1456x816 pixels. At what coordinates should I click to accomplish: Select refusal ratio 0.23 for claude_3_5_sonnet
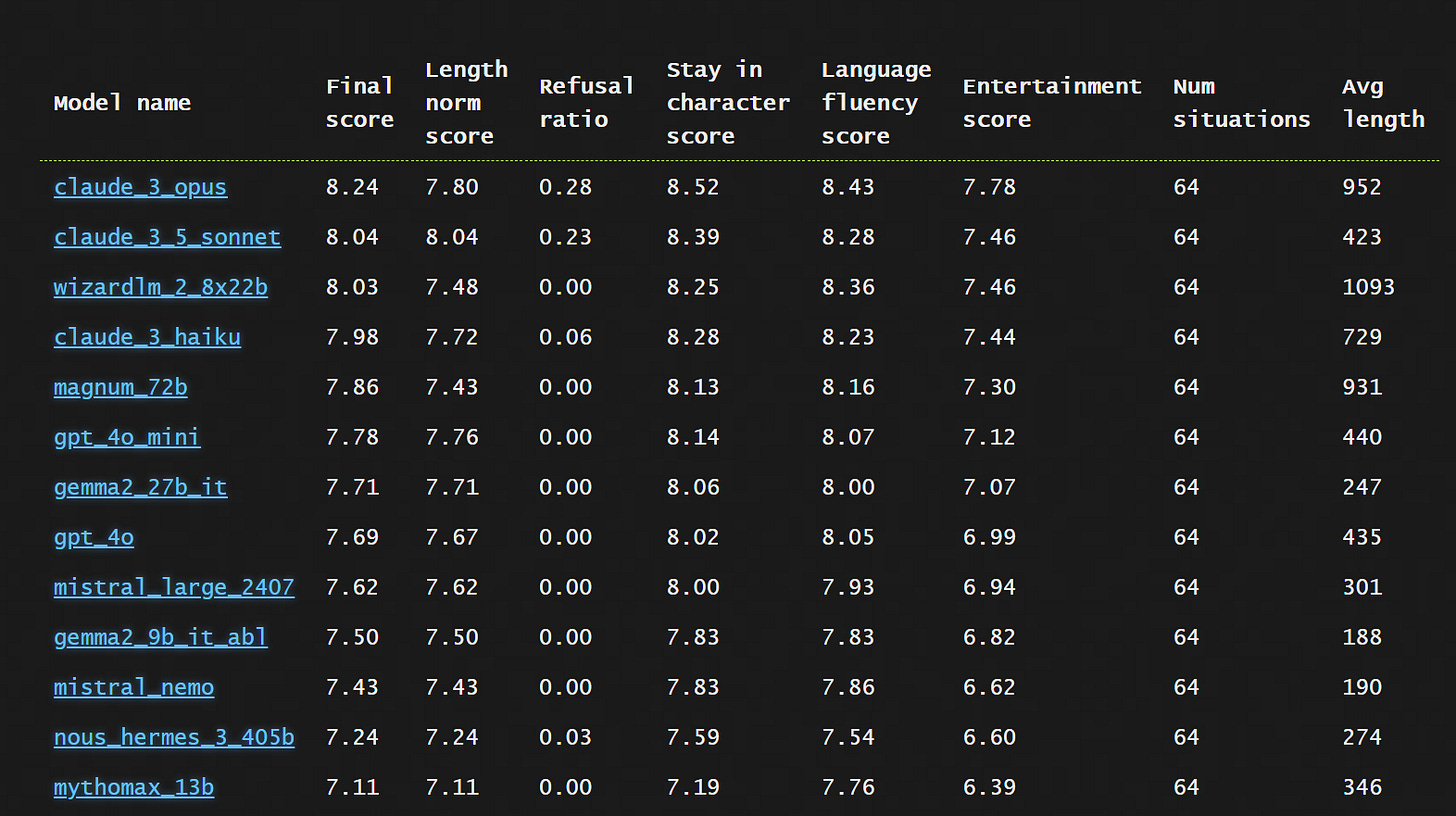(x=565, y=237)
